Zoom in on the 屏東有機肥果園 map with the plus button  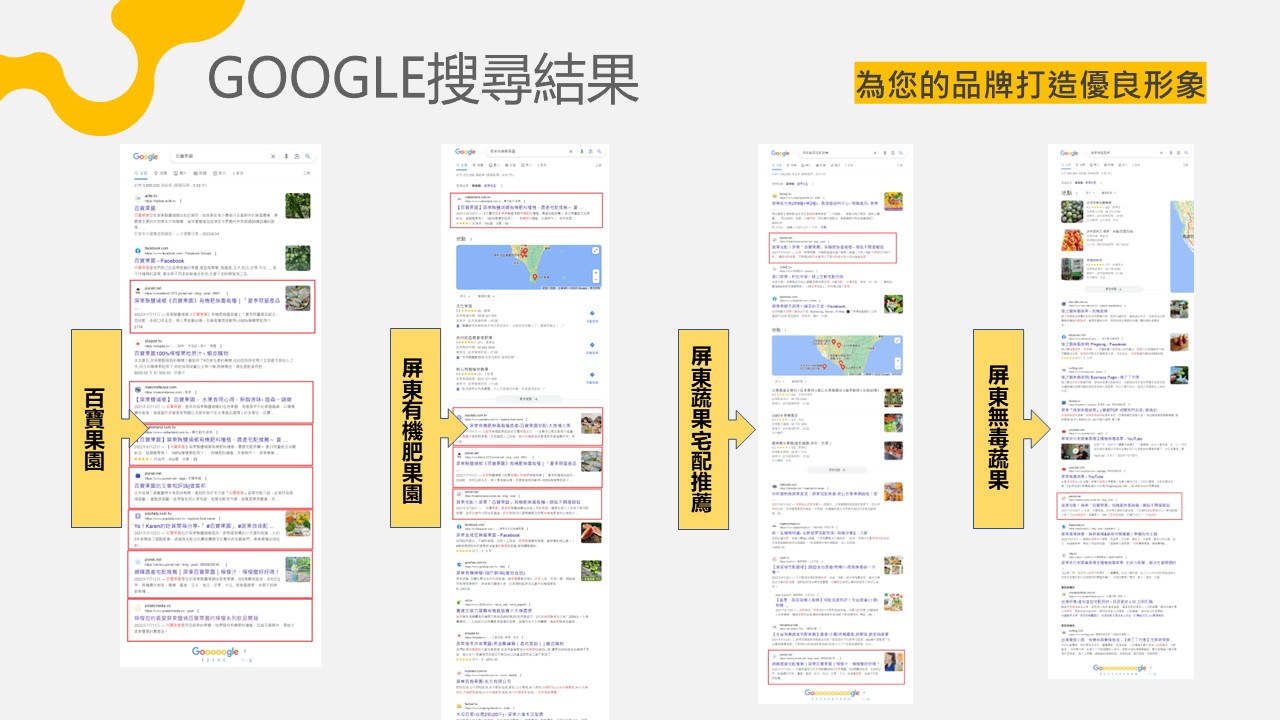click(x=595, y=274)
